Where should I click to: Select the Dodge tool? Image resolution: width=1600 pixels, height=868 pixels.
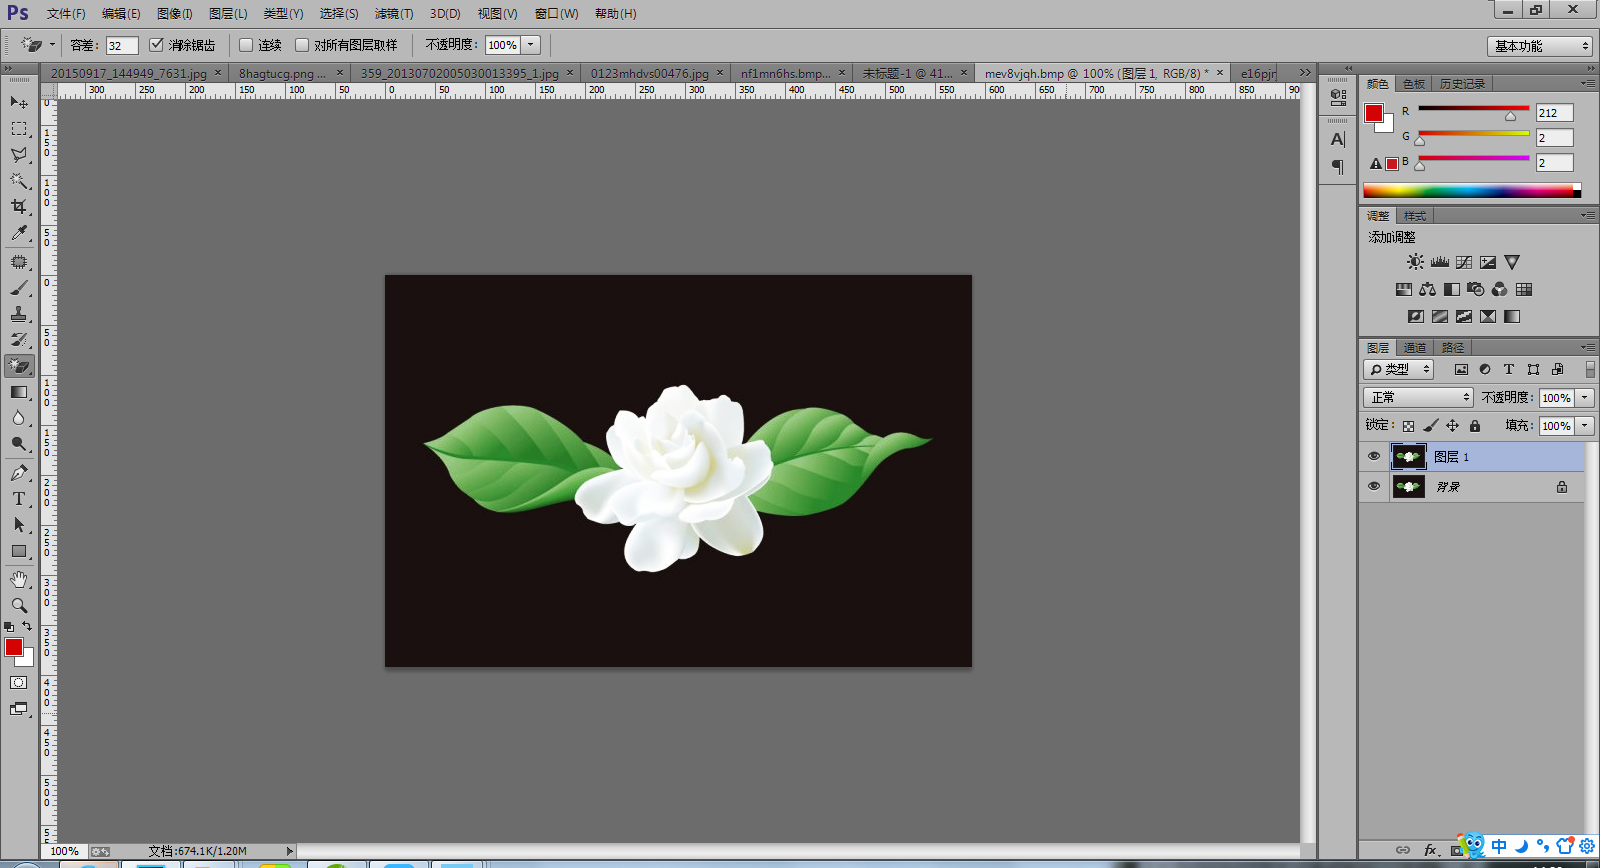[19, 444]
